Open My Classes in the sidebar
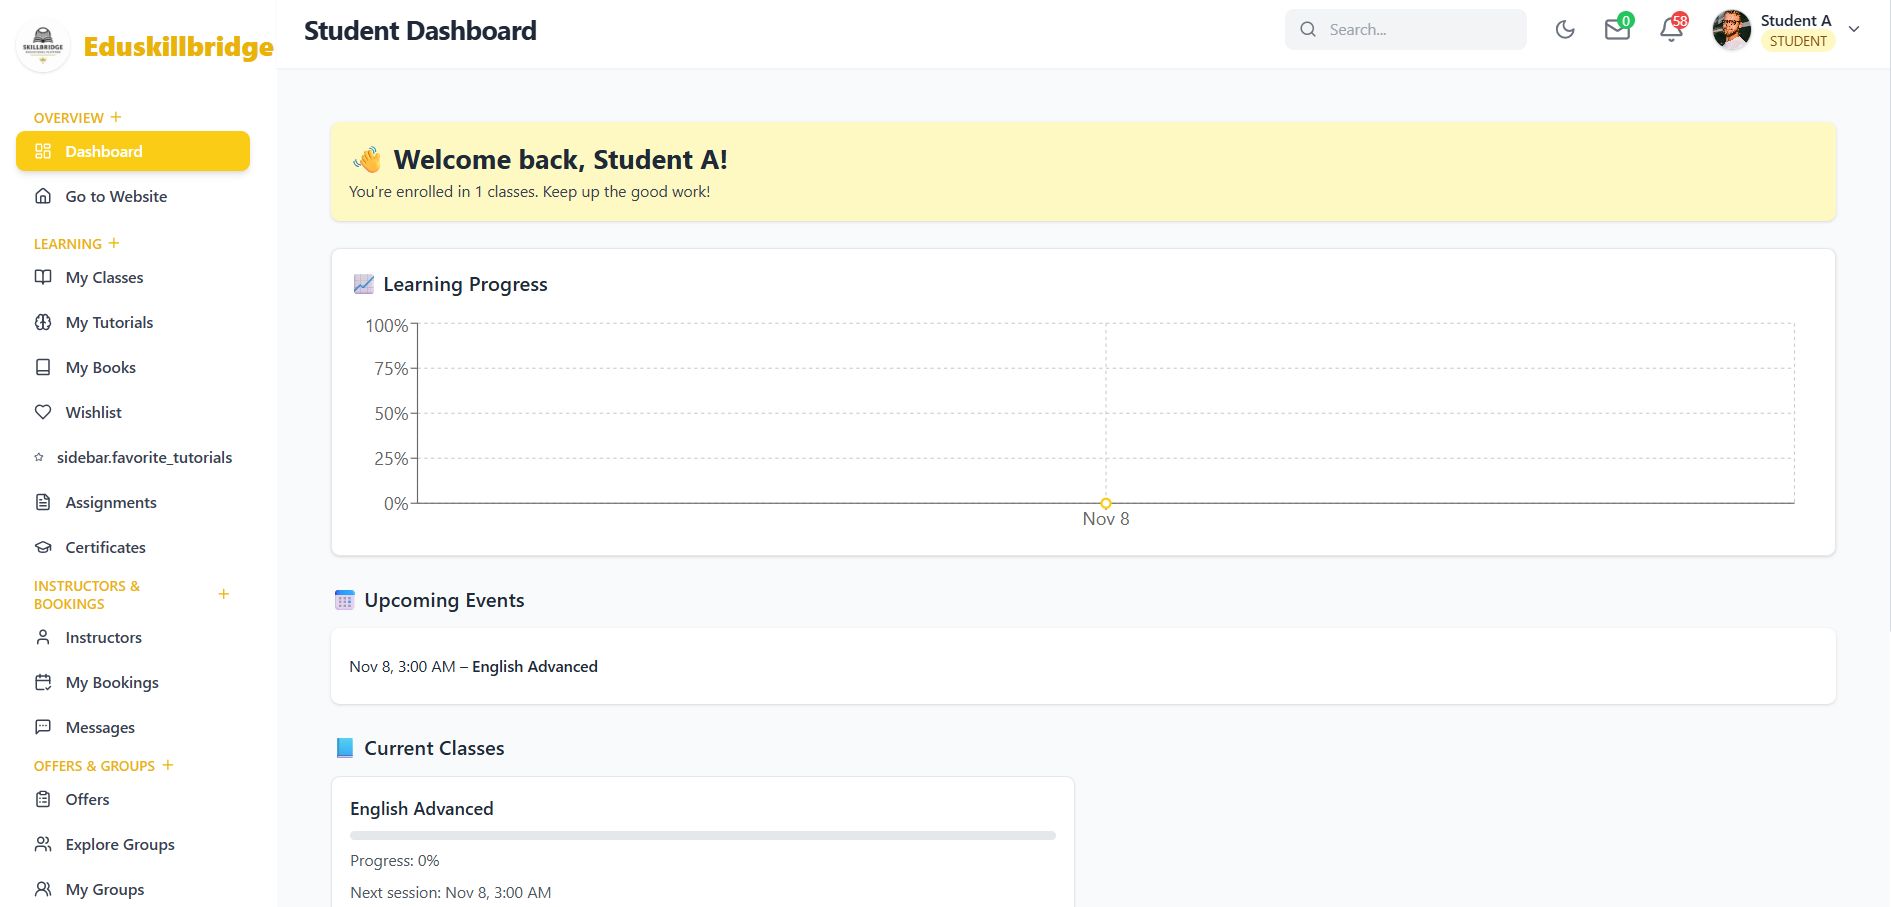 (x=104, y=277)
